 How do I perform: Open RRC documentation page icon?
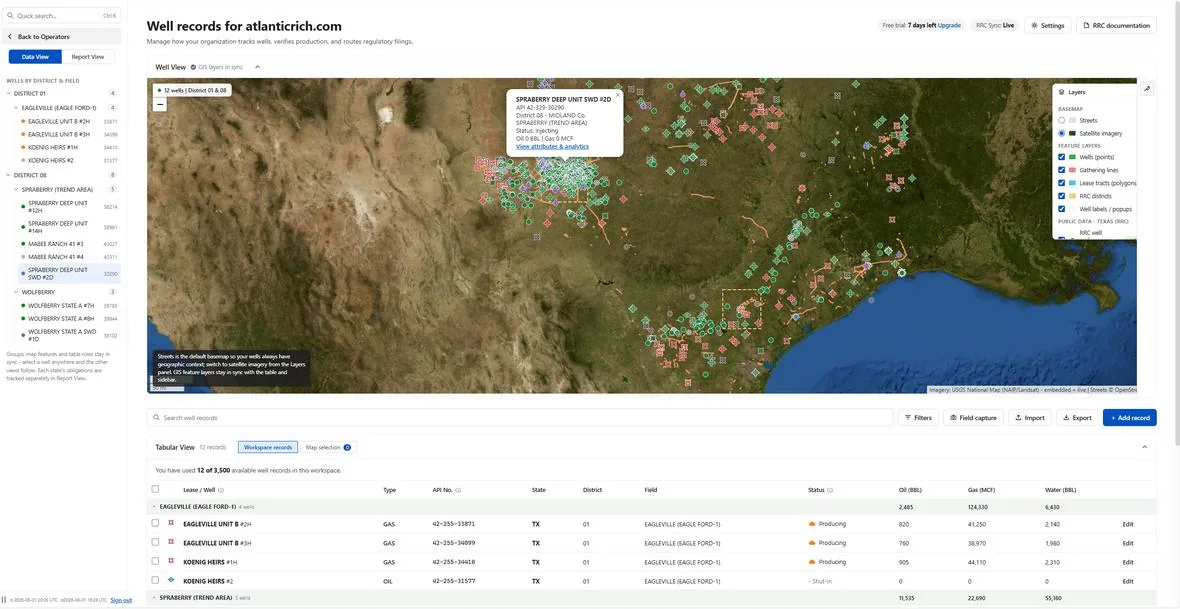point(1086,26)
